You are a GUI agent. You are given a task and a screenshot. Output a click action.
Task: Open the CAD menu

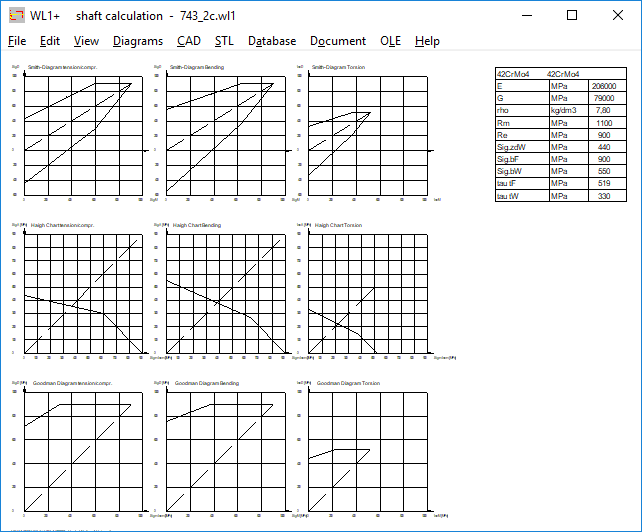(x=189, y=41)
